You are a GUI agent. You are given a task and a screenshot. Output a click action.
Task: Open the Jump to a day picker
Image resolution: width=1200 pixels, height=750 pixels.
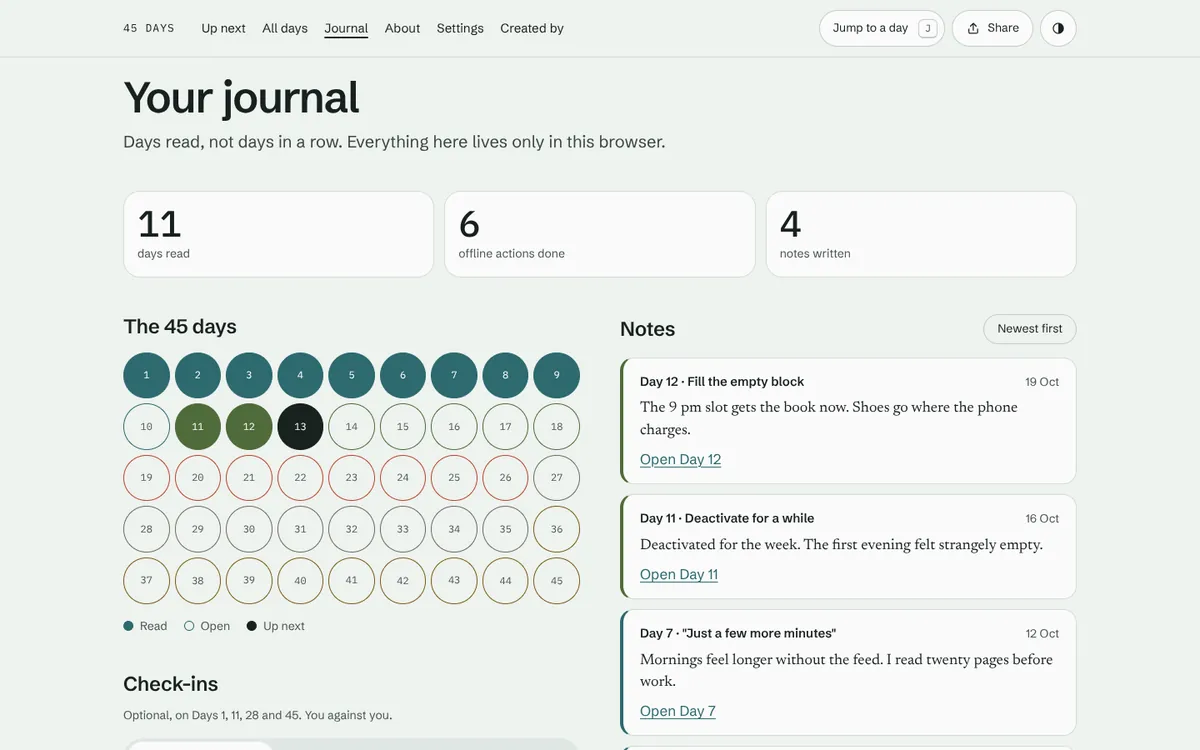pos(882,28)
